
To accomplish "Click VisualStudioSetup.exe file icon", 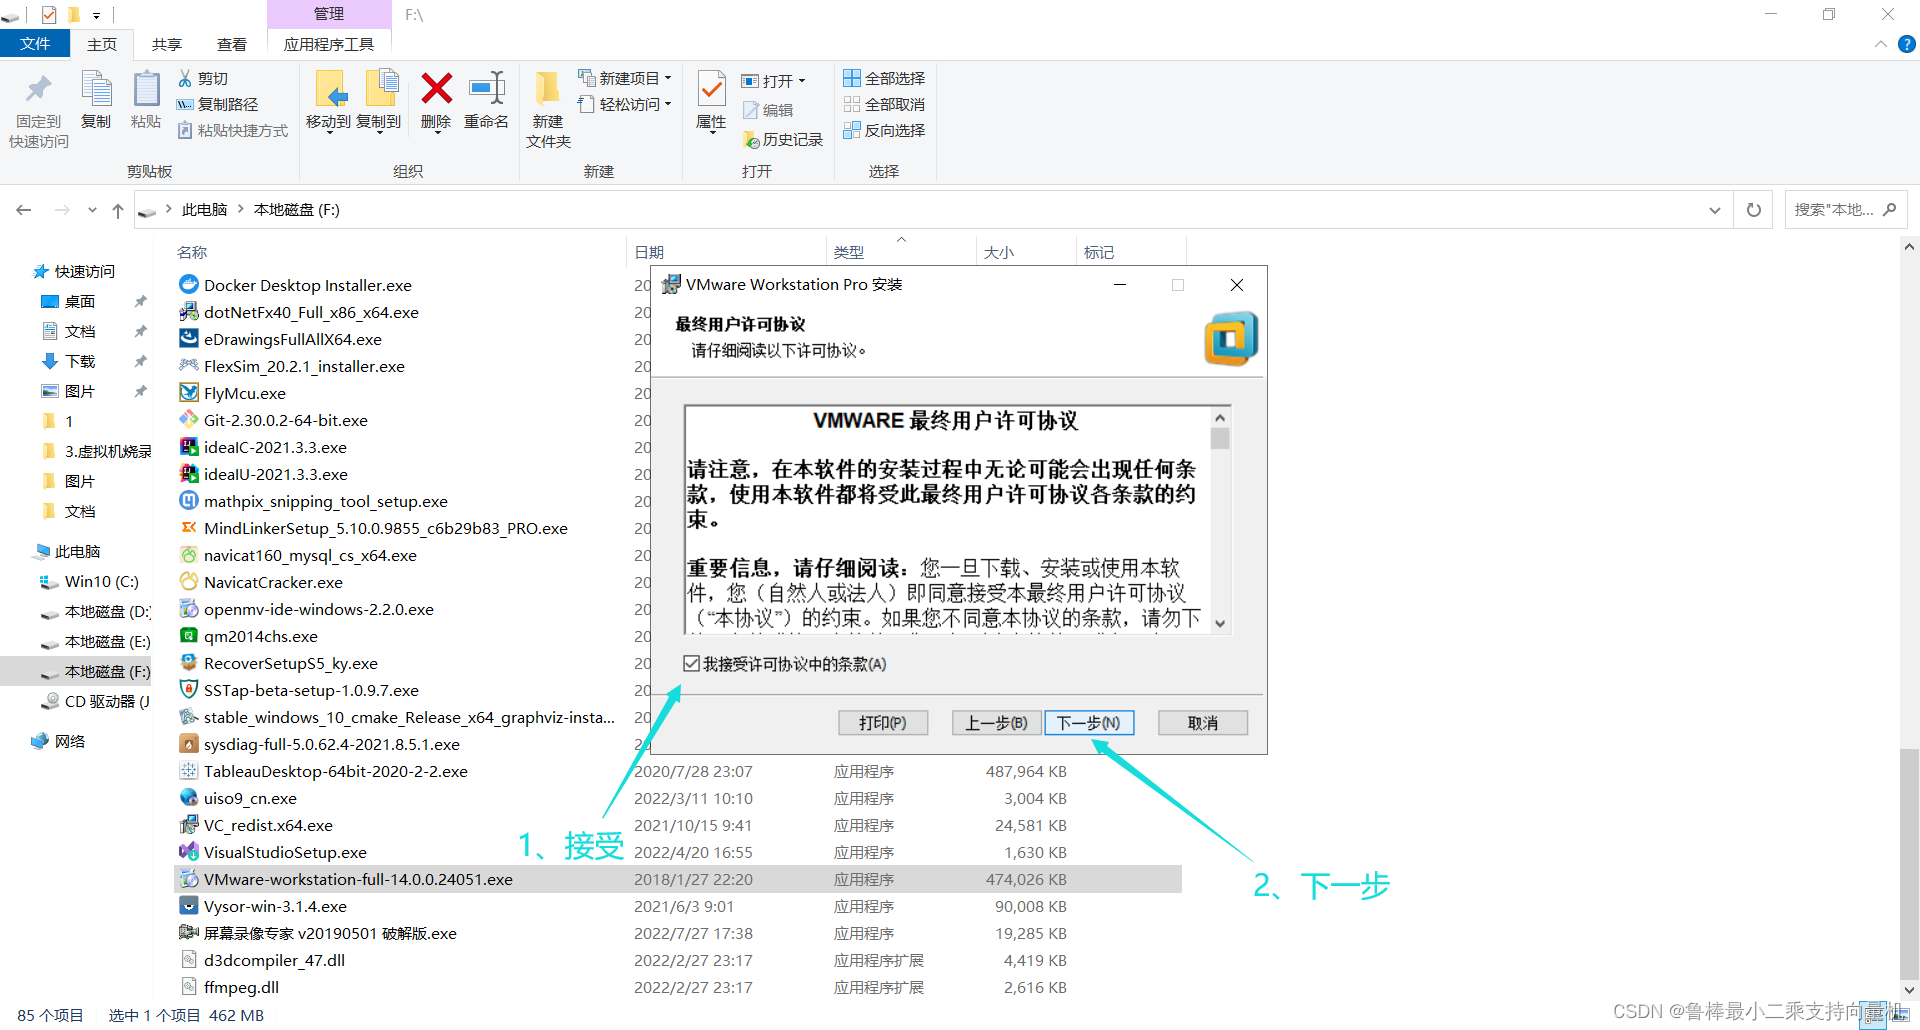I will pyautogui.click(x=188, y=852).
